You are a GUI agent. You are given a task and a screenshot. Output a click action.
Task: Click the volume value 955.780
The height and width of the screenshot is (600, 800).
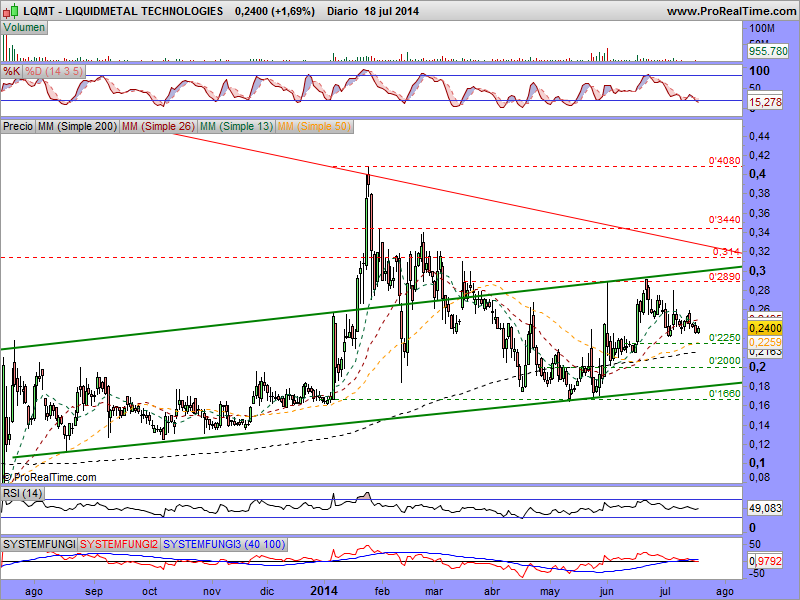pyautogui.click(x=768, y=51)
